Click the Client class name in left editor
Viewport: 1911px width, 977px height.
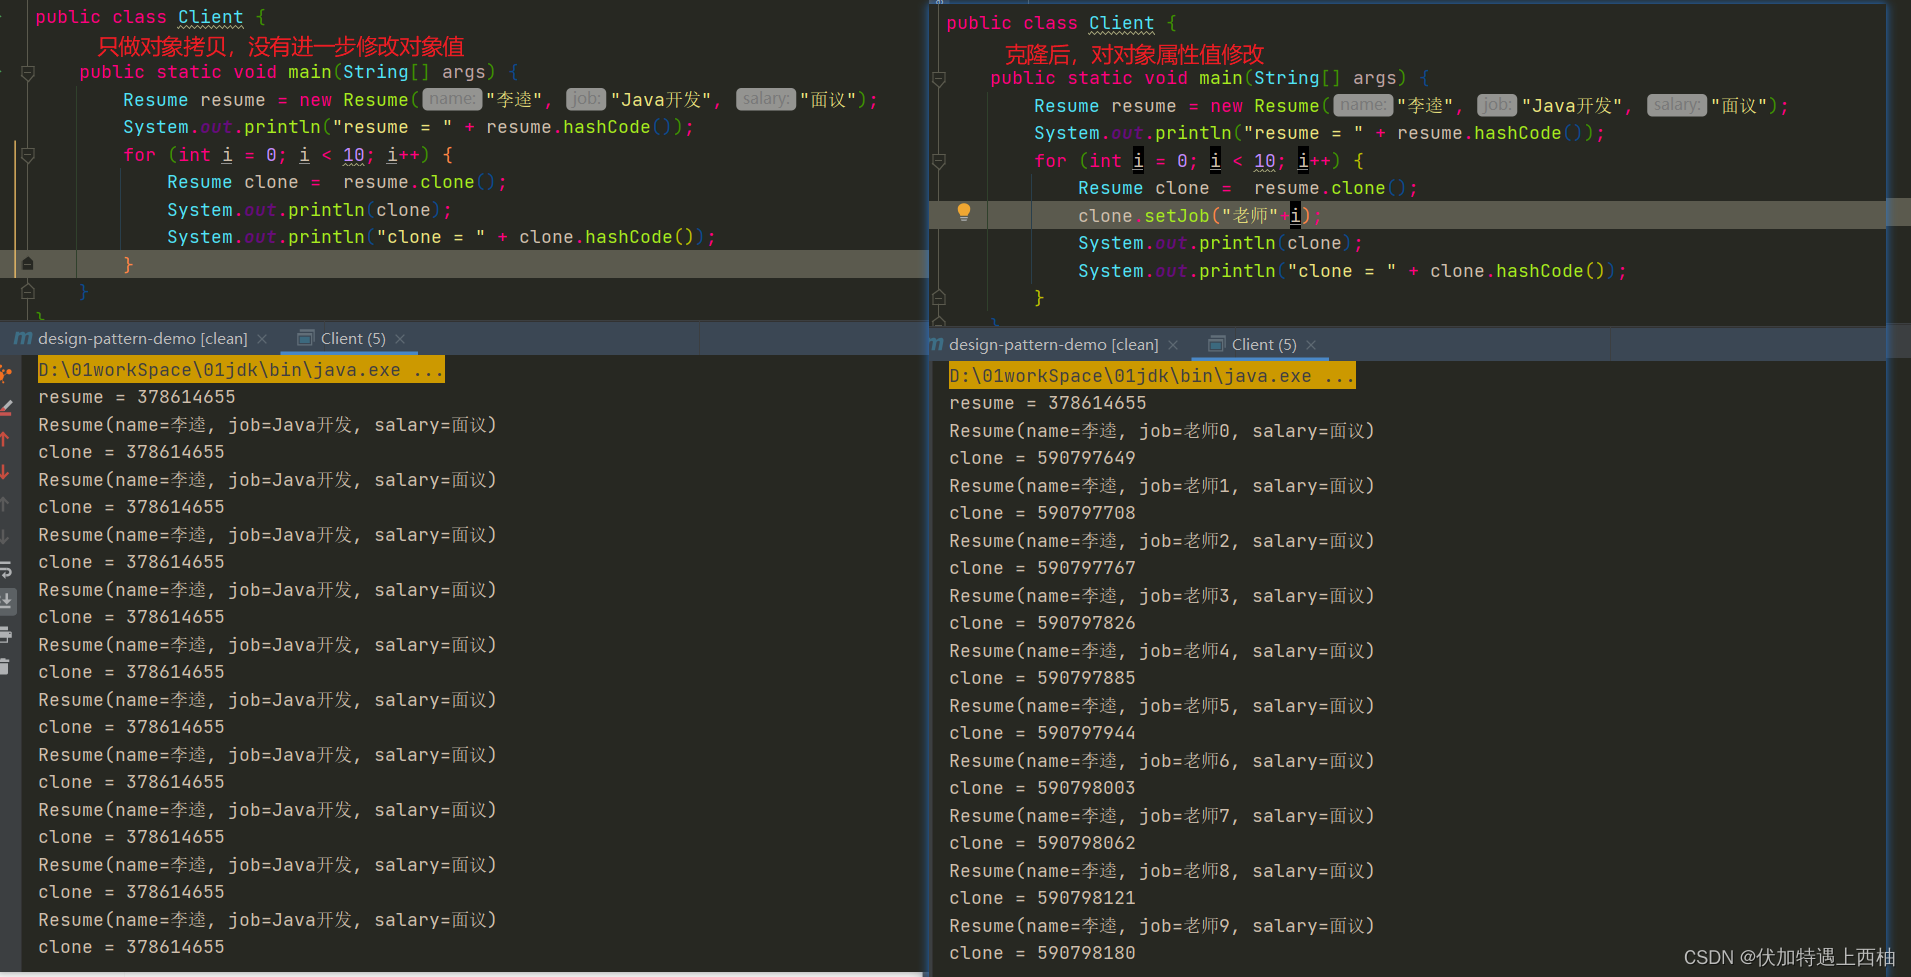(x=211, y=17)
